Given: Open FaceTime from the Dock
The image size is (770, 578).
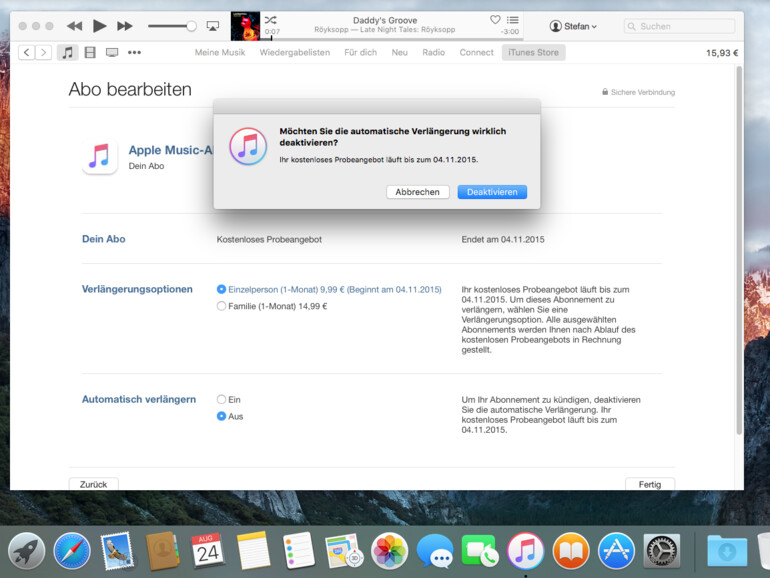Looking at the screenshot, I should pyautogui.click(x=480, y=550).
